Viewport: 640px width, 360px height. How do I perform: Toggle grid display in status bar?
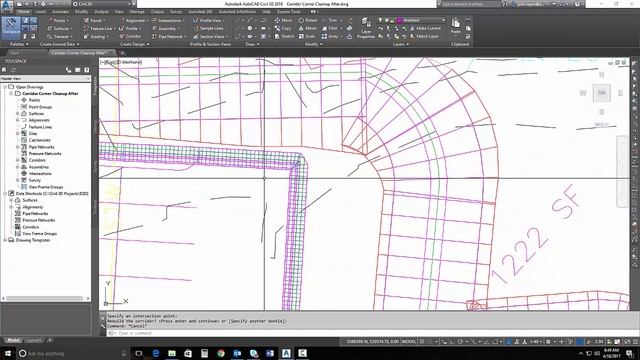(x=422, y=342)
